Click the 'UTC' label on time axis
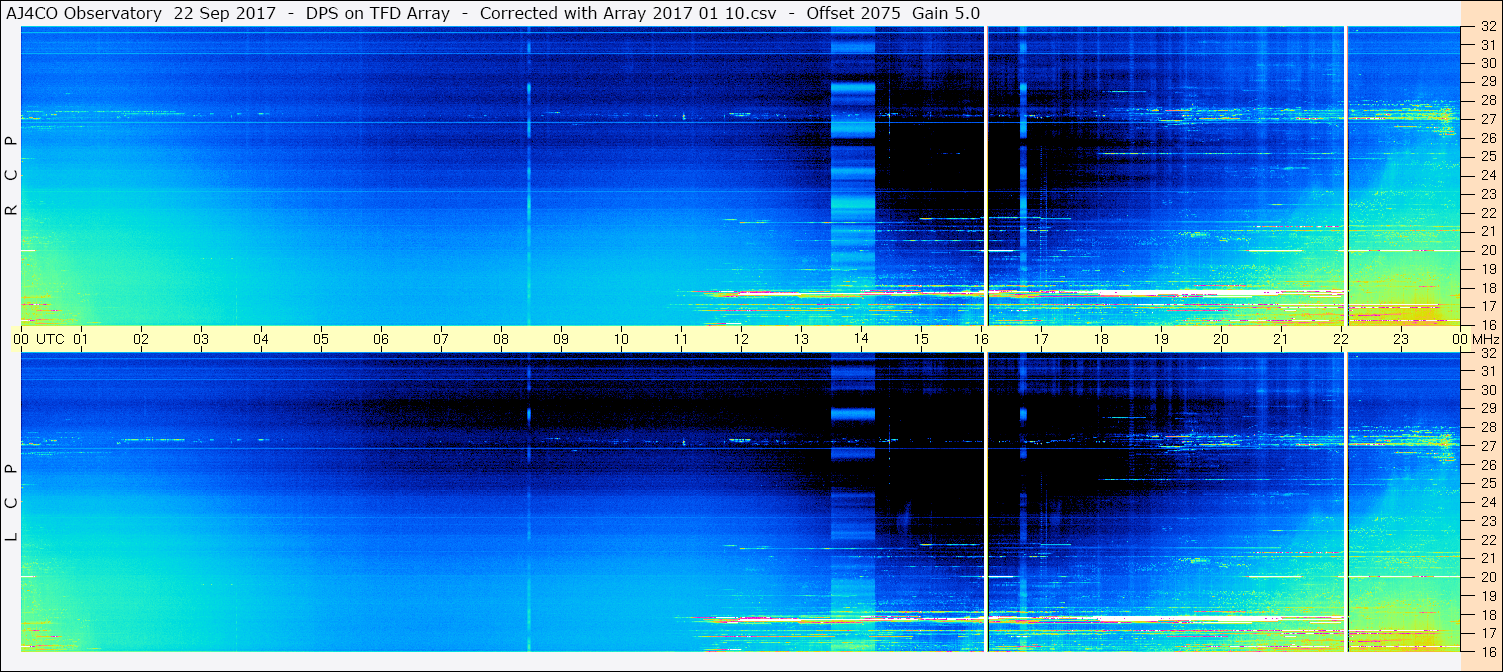The height and width of the screenshot is (672, 1503). tap(51, 339)
